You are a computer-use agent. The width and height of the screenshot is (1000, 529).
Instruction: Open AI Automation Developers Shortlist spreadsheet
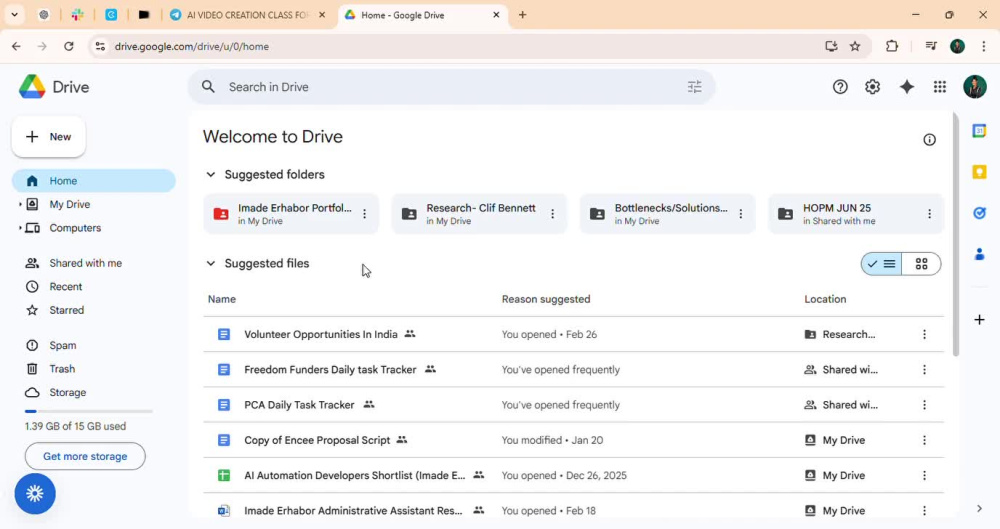pyautogui.click(x=355, y=475)
